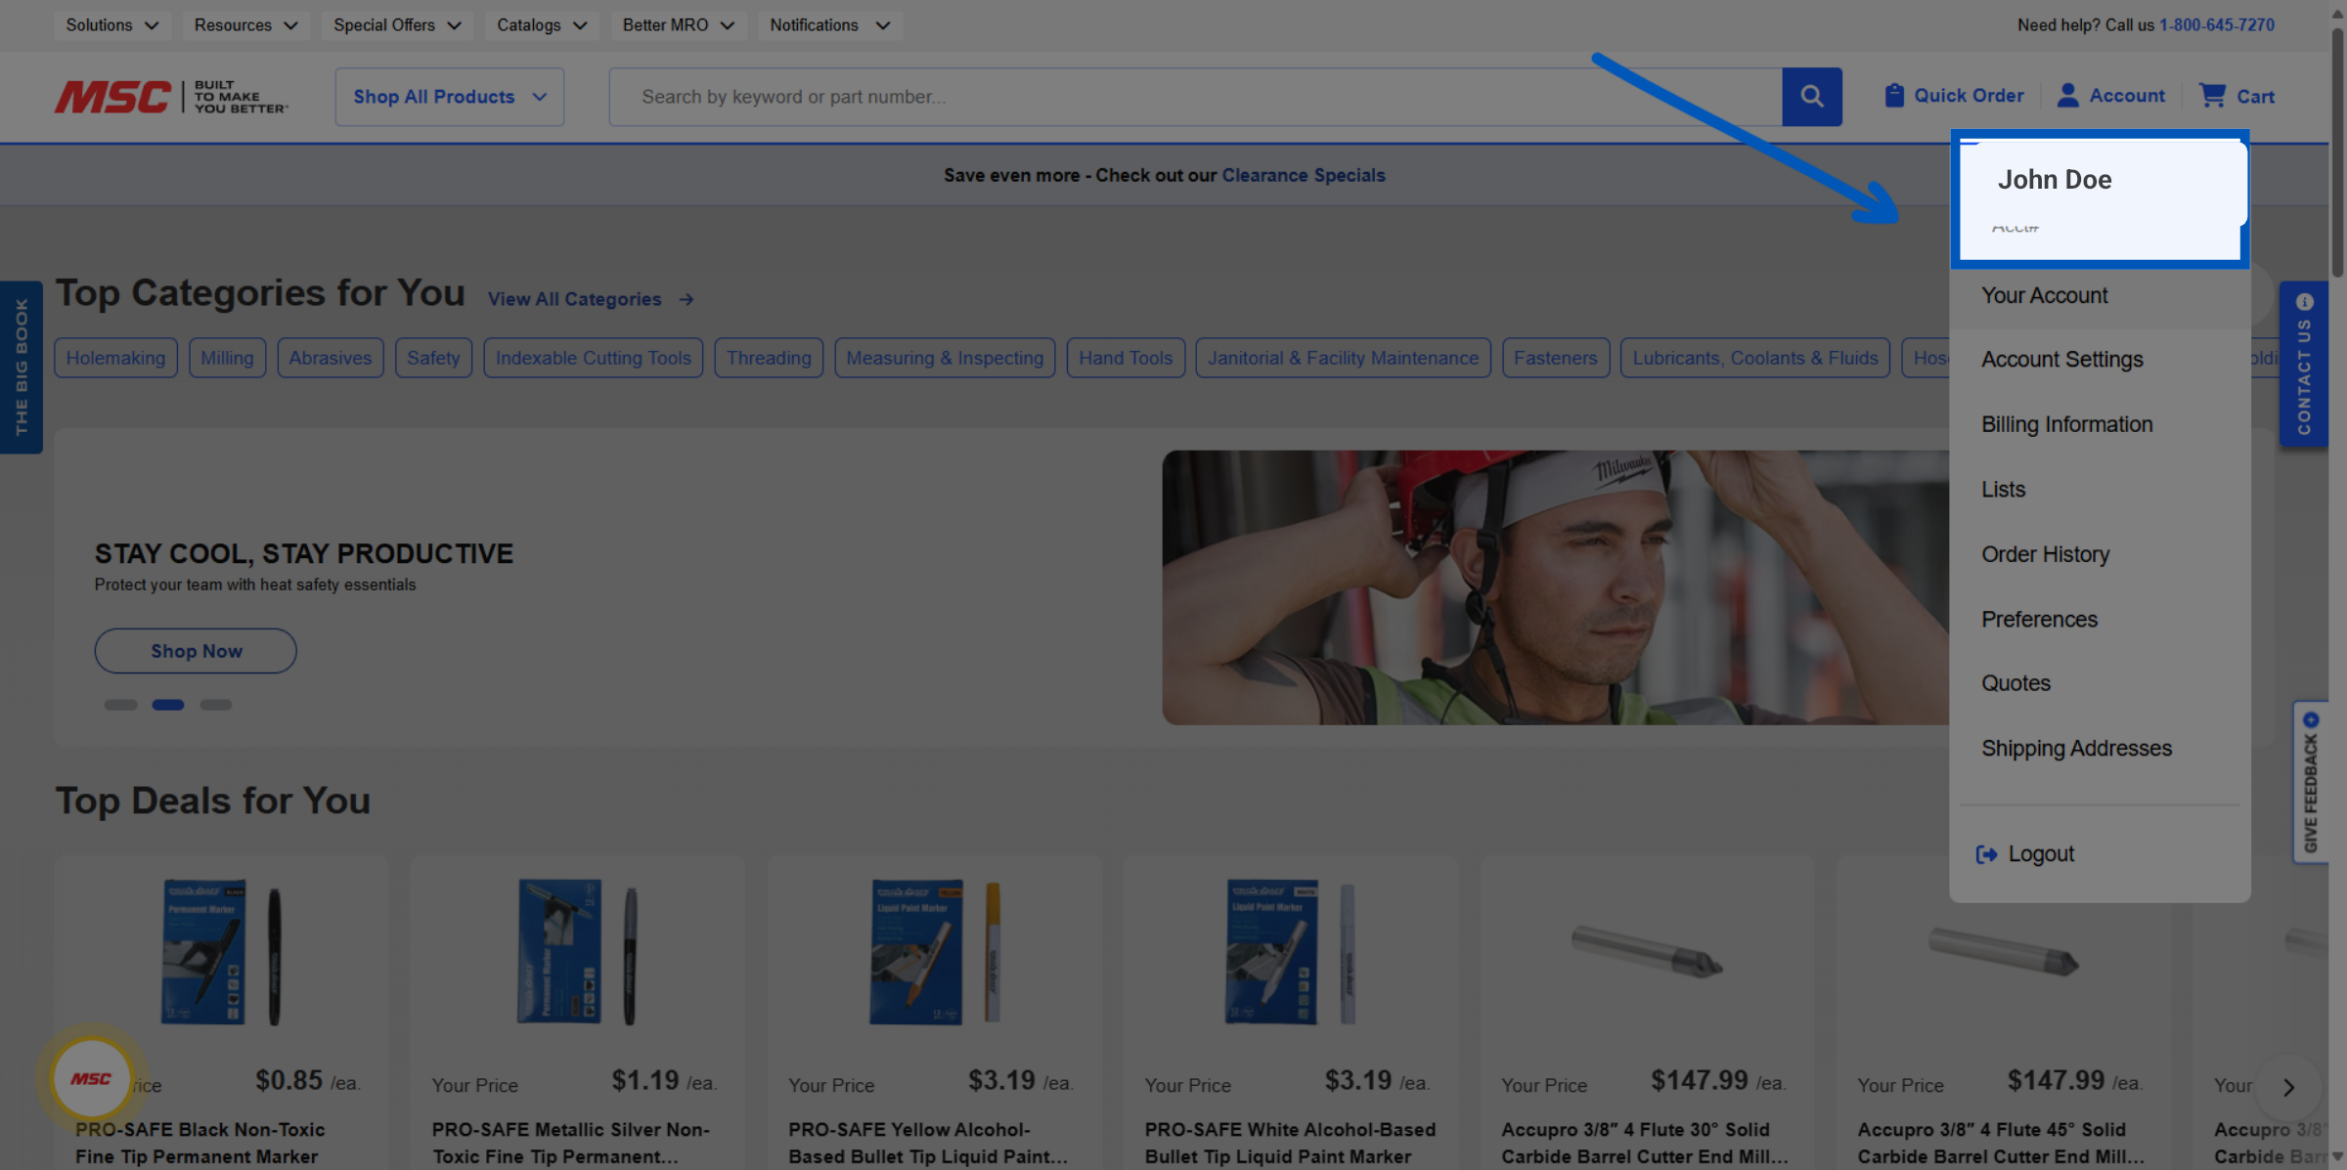Select the Threading category chip
The width and height of the screenshot is (2347, 1170).
[769, 358]
